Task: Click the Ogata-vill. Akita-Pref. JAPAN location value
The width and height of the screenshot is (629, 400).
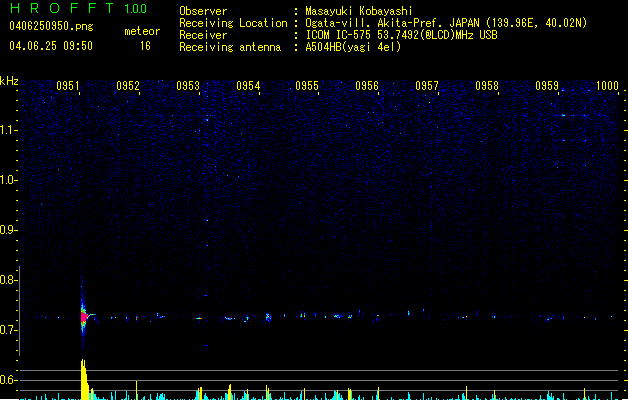Action: [446, 23]
